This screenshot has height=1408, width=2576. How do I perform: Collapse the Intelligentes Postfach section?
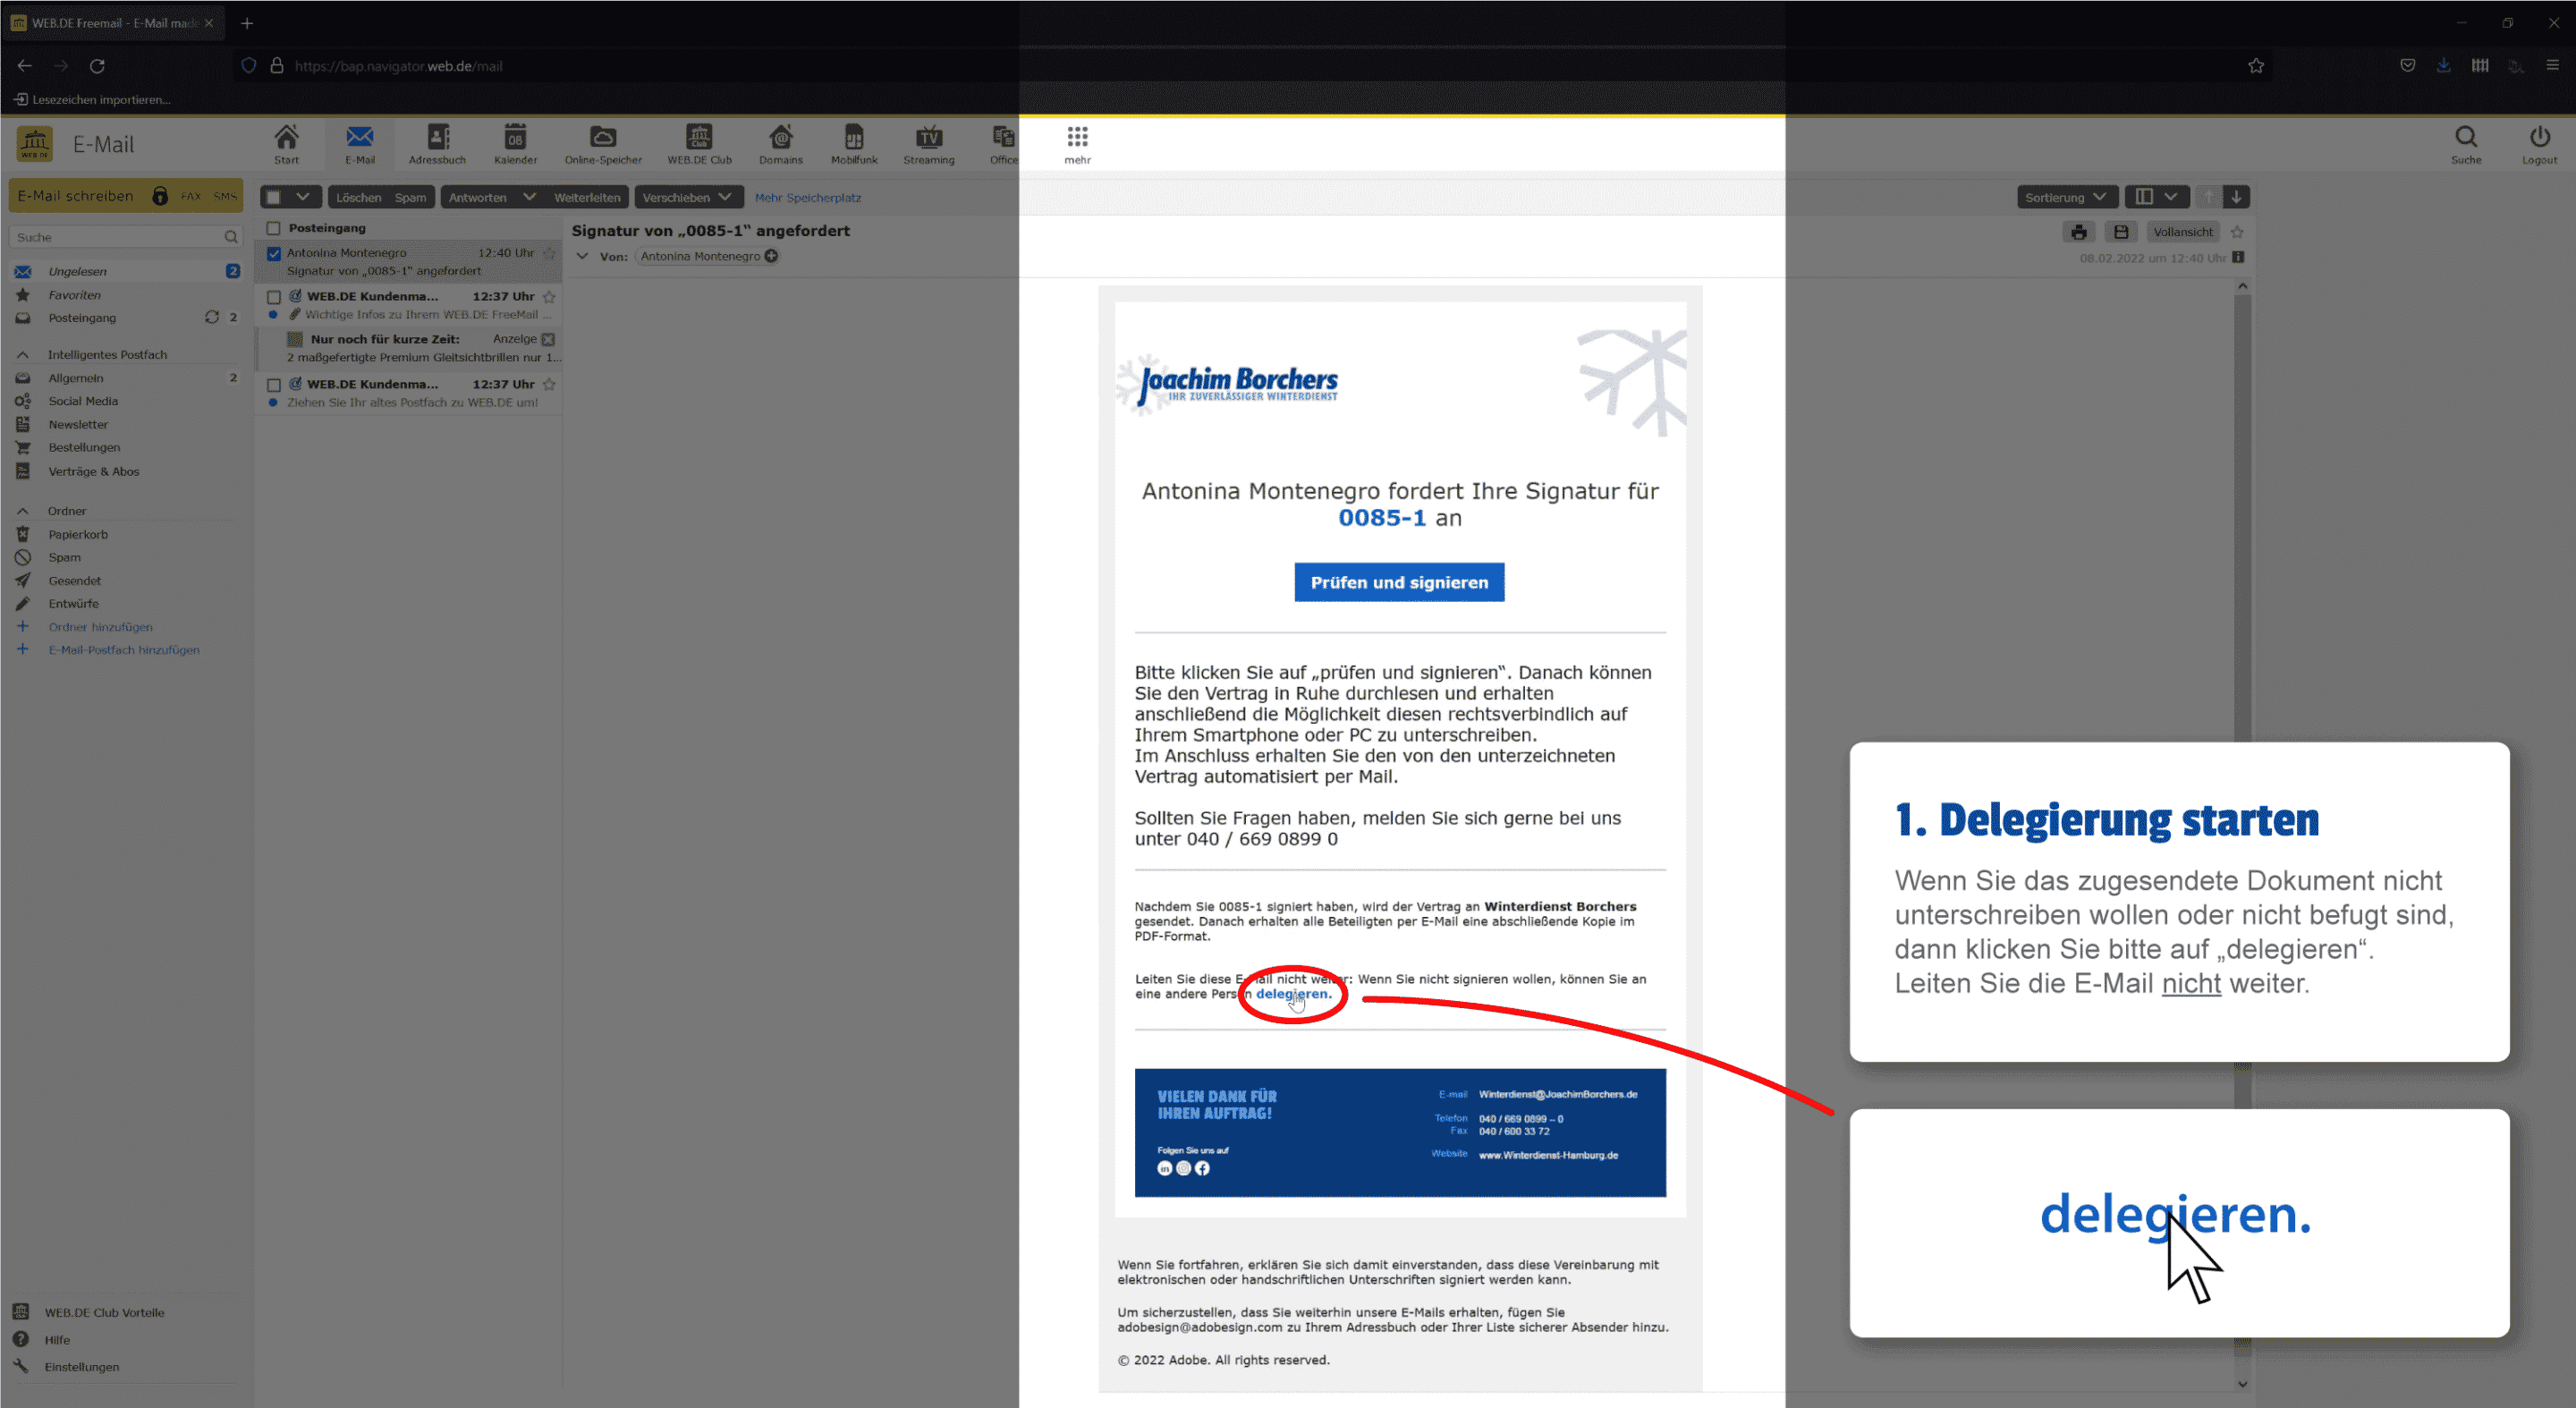pyautogui.click(x=23, y=354)
